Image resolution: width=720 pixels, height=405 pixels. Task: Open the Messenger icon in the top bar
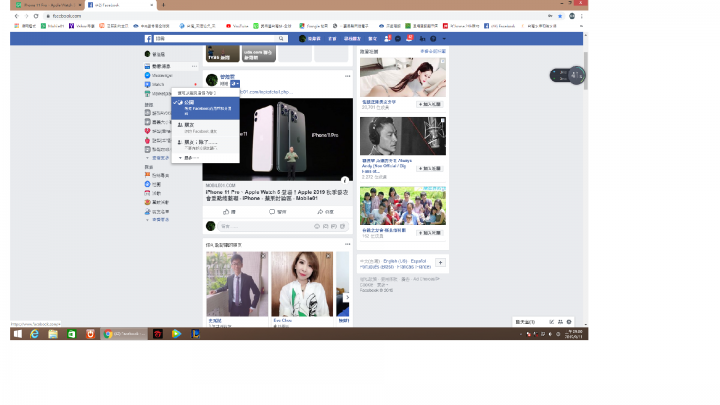point(398,39)
